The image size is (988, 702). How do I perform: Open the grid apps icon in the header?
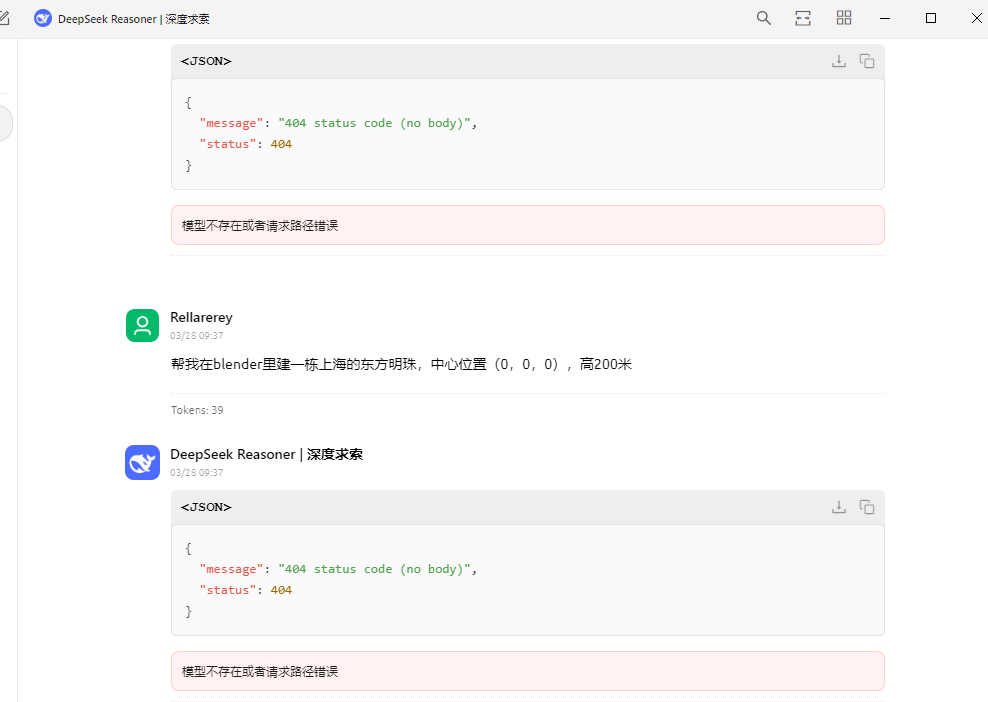tap(844, 18)
